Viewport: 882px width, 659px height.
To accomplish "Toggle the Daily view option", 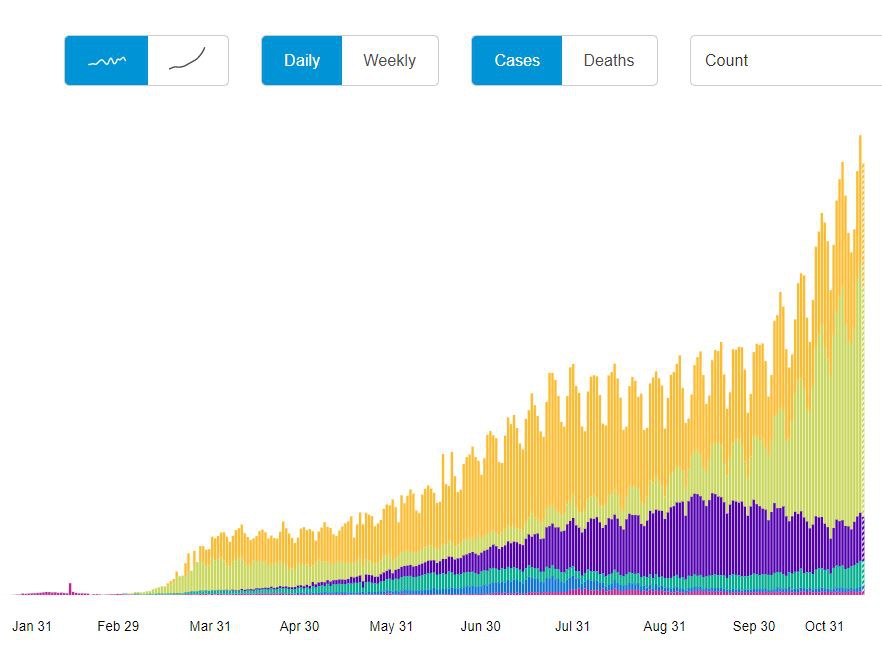I will tap(302, 61).
